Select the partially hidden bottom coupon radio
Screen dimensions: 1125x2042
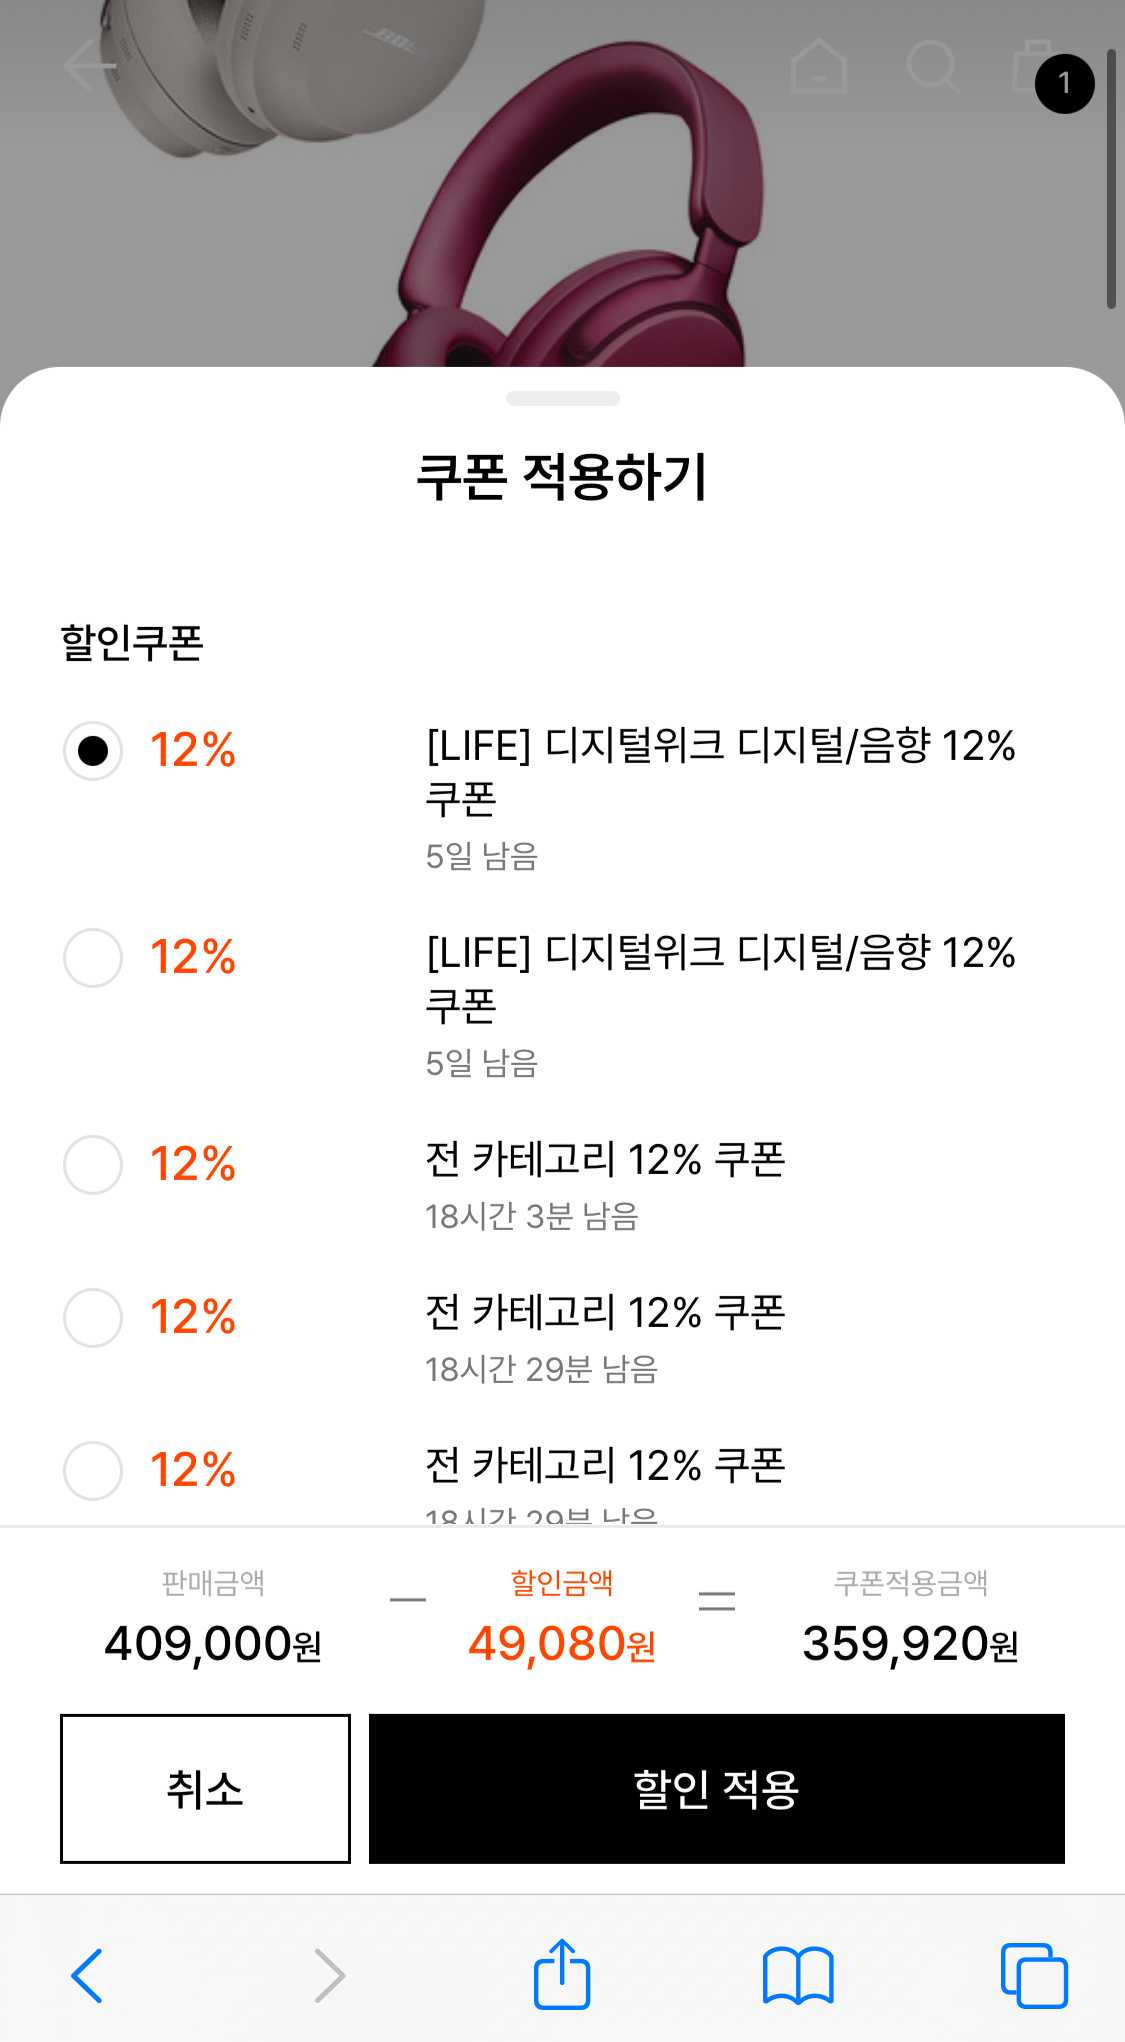click(93, 1470)
